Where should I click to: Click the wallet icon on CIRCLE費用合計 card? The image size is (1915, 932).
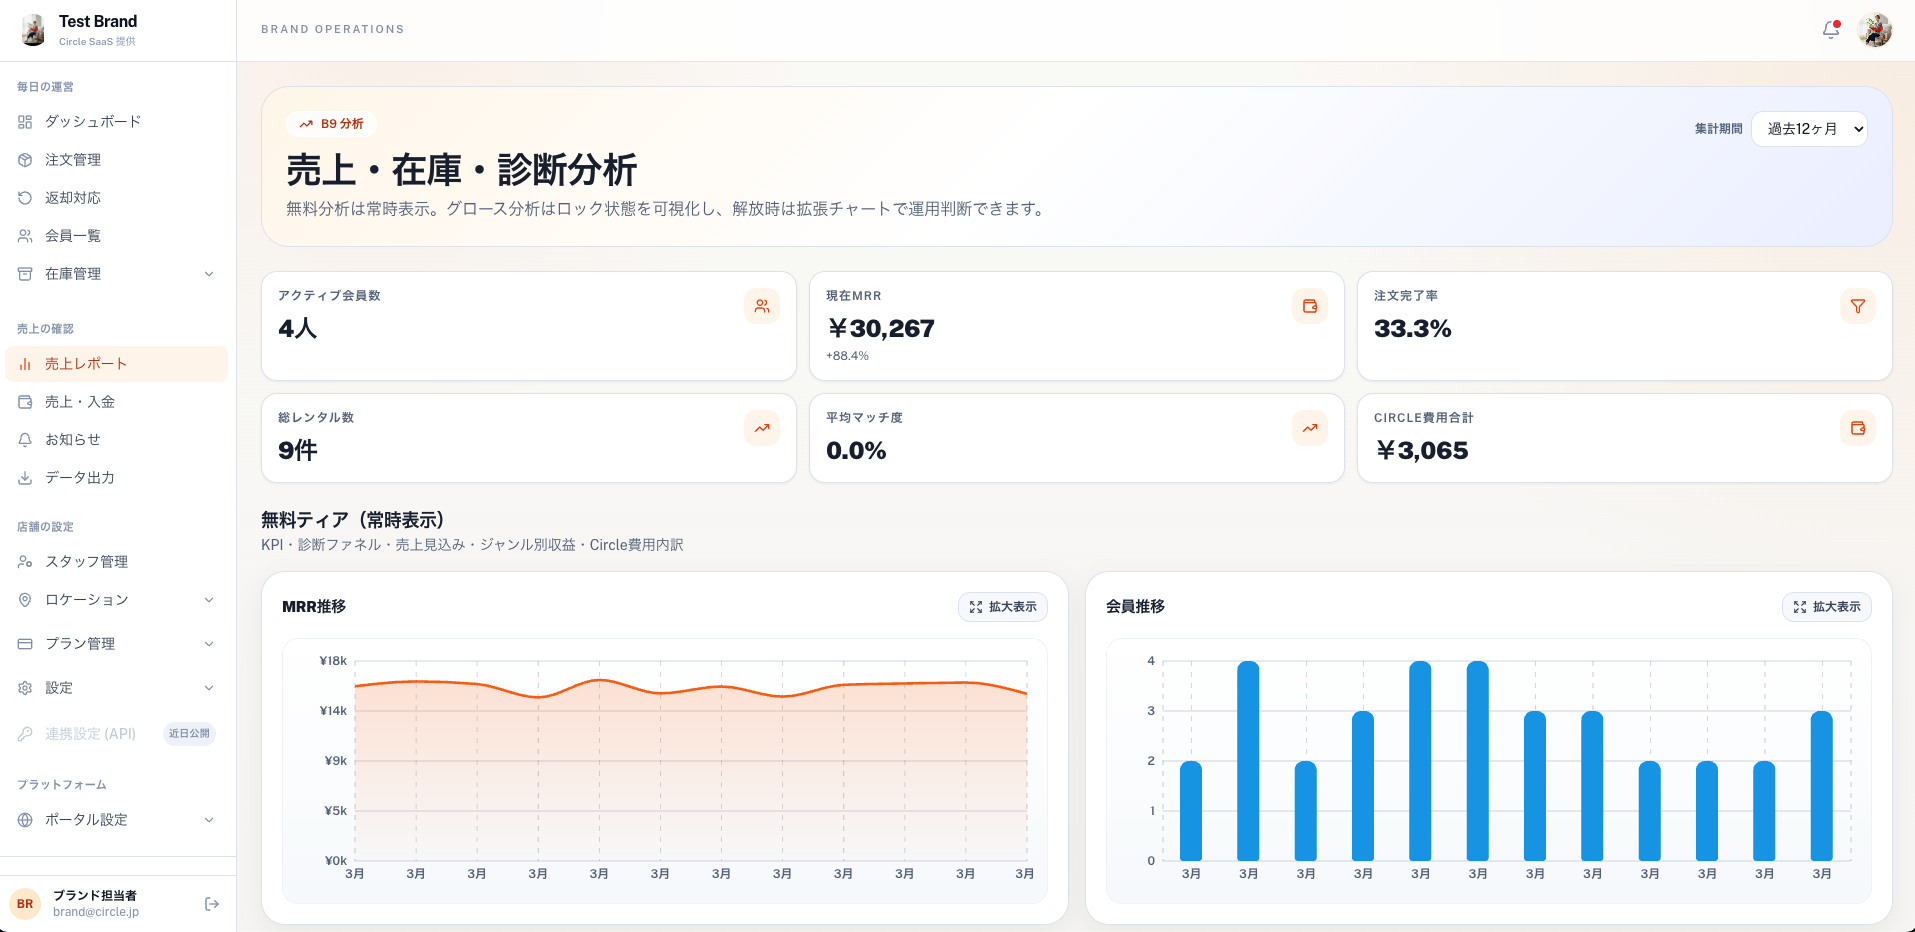[1858, 428]
